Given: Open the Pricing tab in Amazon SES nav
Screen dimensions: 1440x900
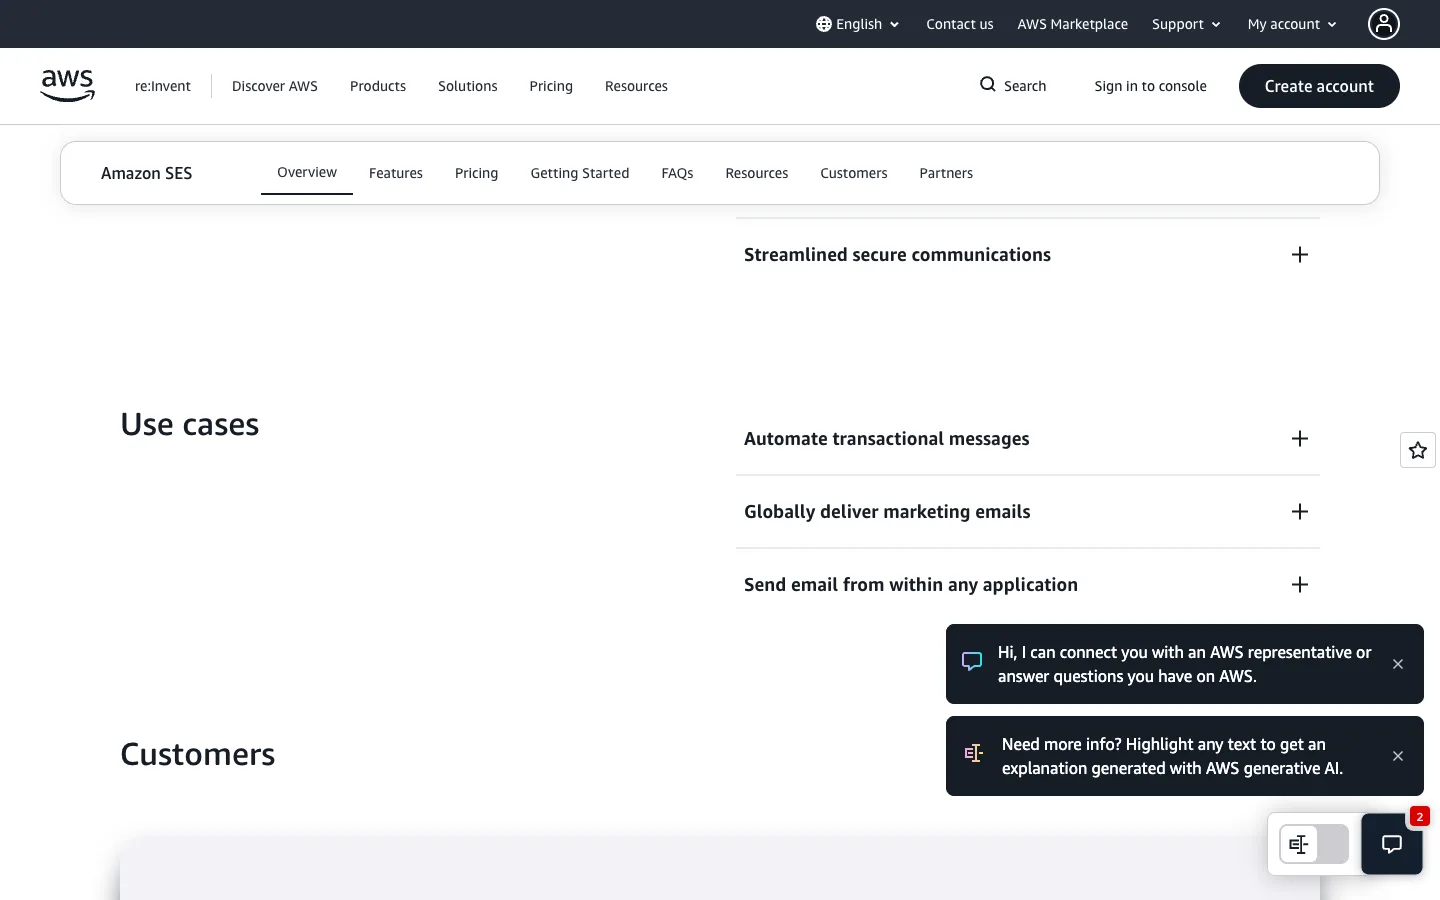Looking at the screenshot, I should pyautogui.click(x=476, y=173).
